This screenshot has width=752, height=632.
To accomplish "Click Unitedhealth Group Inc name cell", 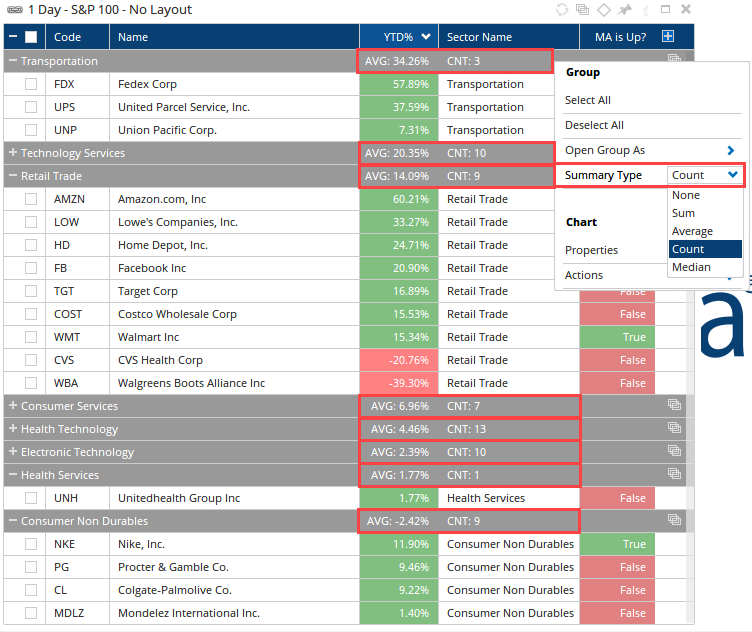I will (235, 498).
